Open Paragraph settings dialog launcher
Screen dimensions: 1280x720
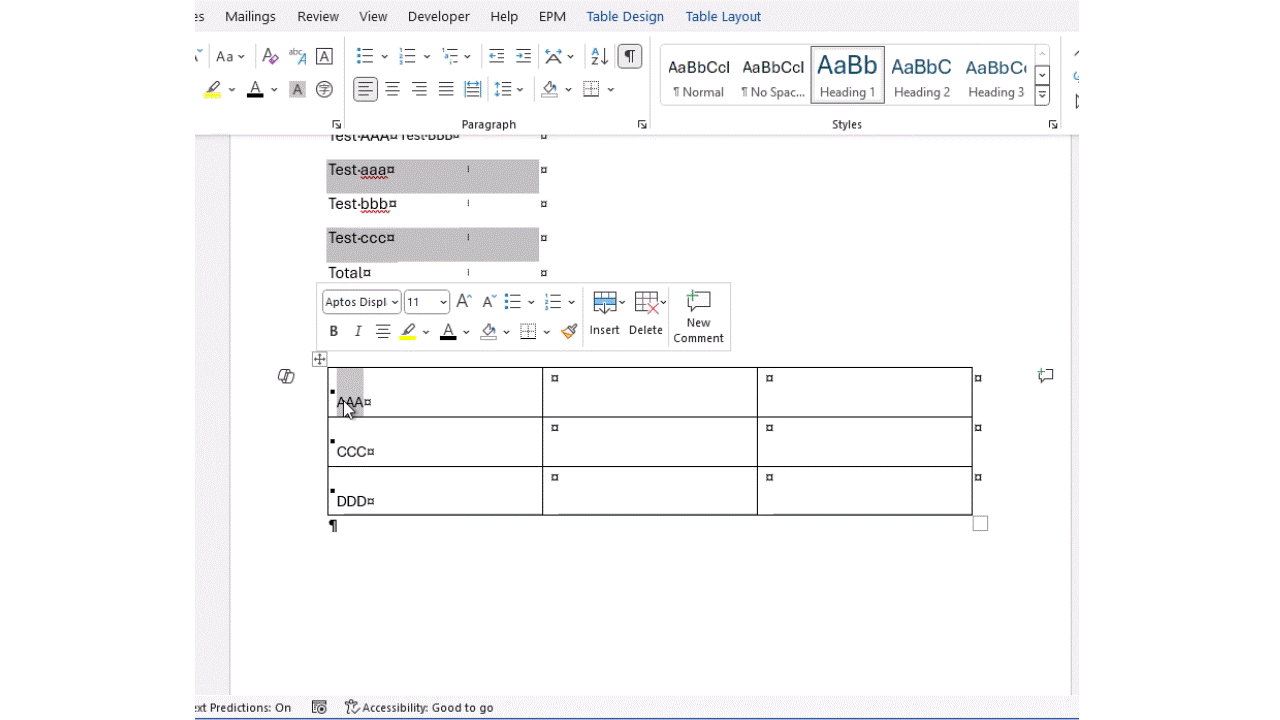pos(642,124)
